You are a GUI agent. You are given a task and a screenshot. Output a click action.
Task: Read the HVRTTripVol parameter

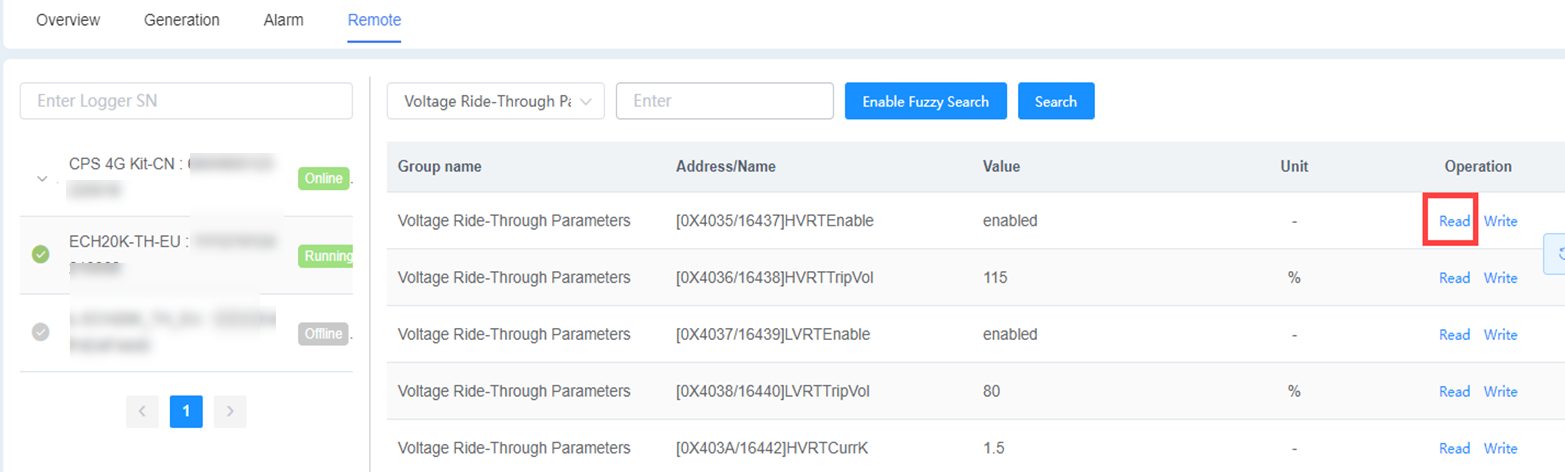[x=1454, y=278]
